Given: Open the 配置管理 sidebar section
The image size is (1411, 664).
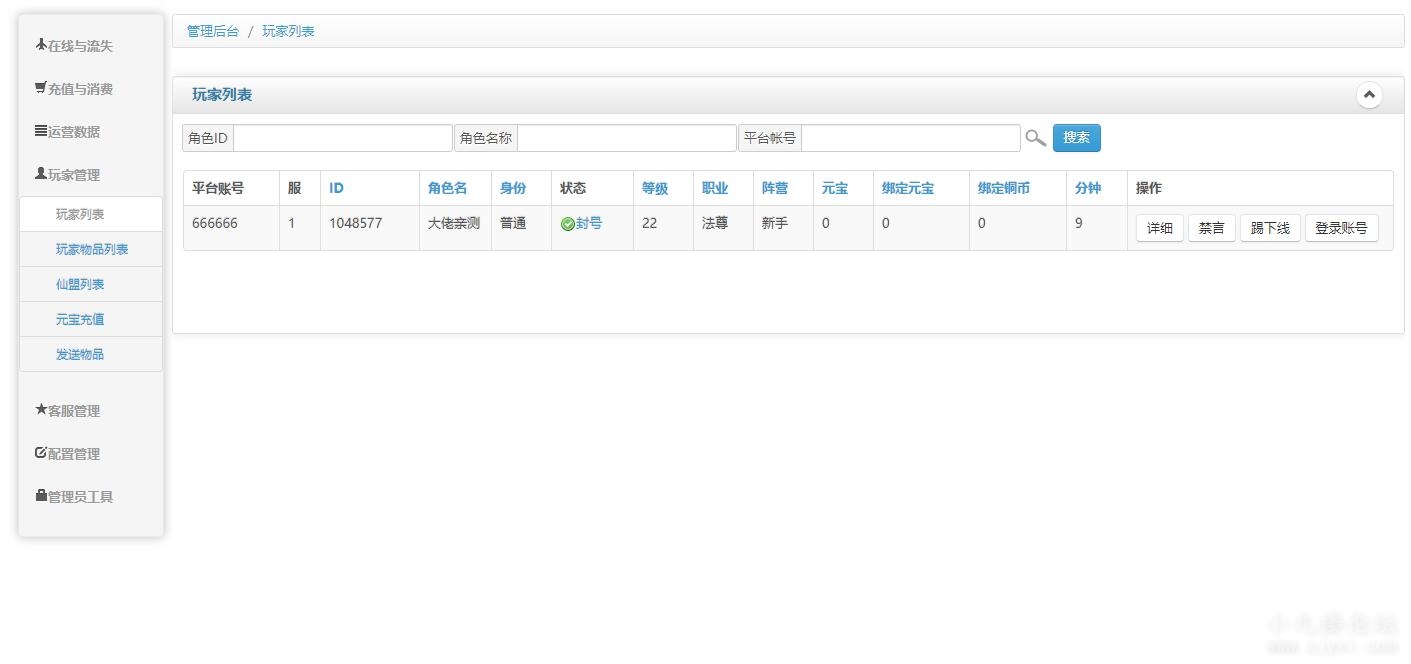Looking at the screenshot, I should [x=68, y=454].
